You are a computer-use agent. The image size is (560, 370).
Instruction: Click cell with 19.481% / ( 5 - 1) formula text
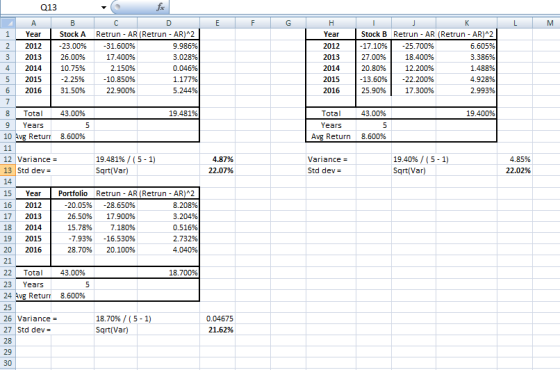(125, 159)
